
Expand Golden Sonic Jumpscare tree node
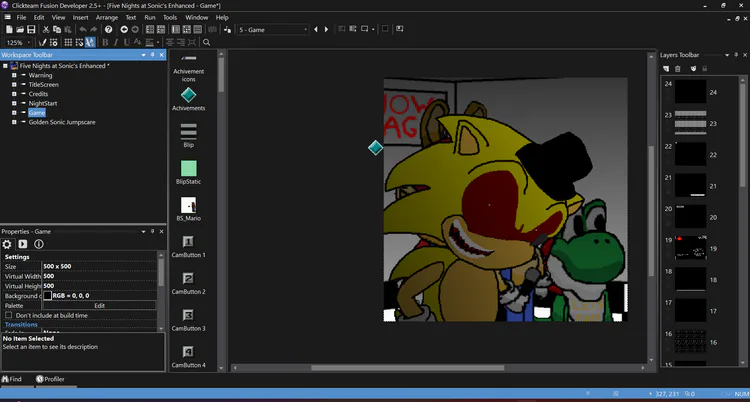(x=14, y=122)
